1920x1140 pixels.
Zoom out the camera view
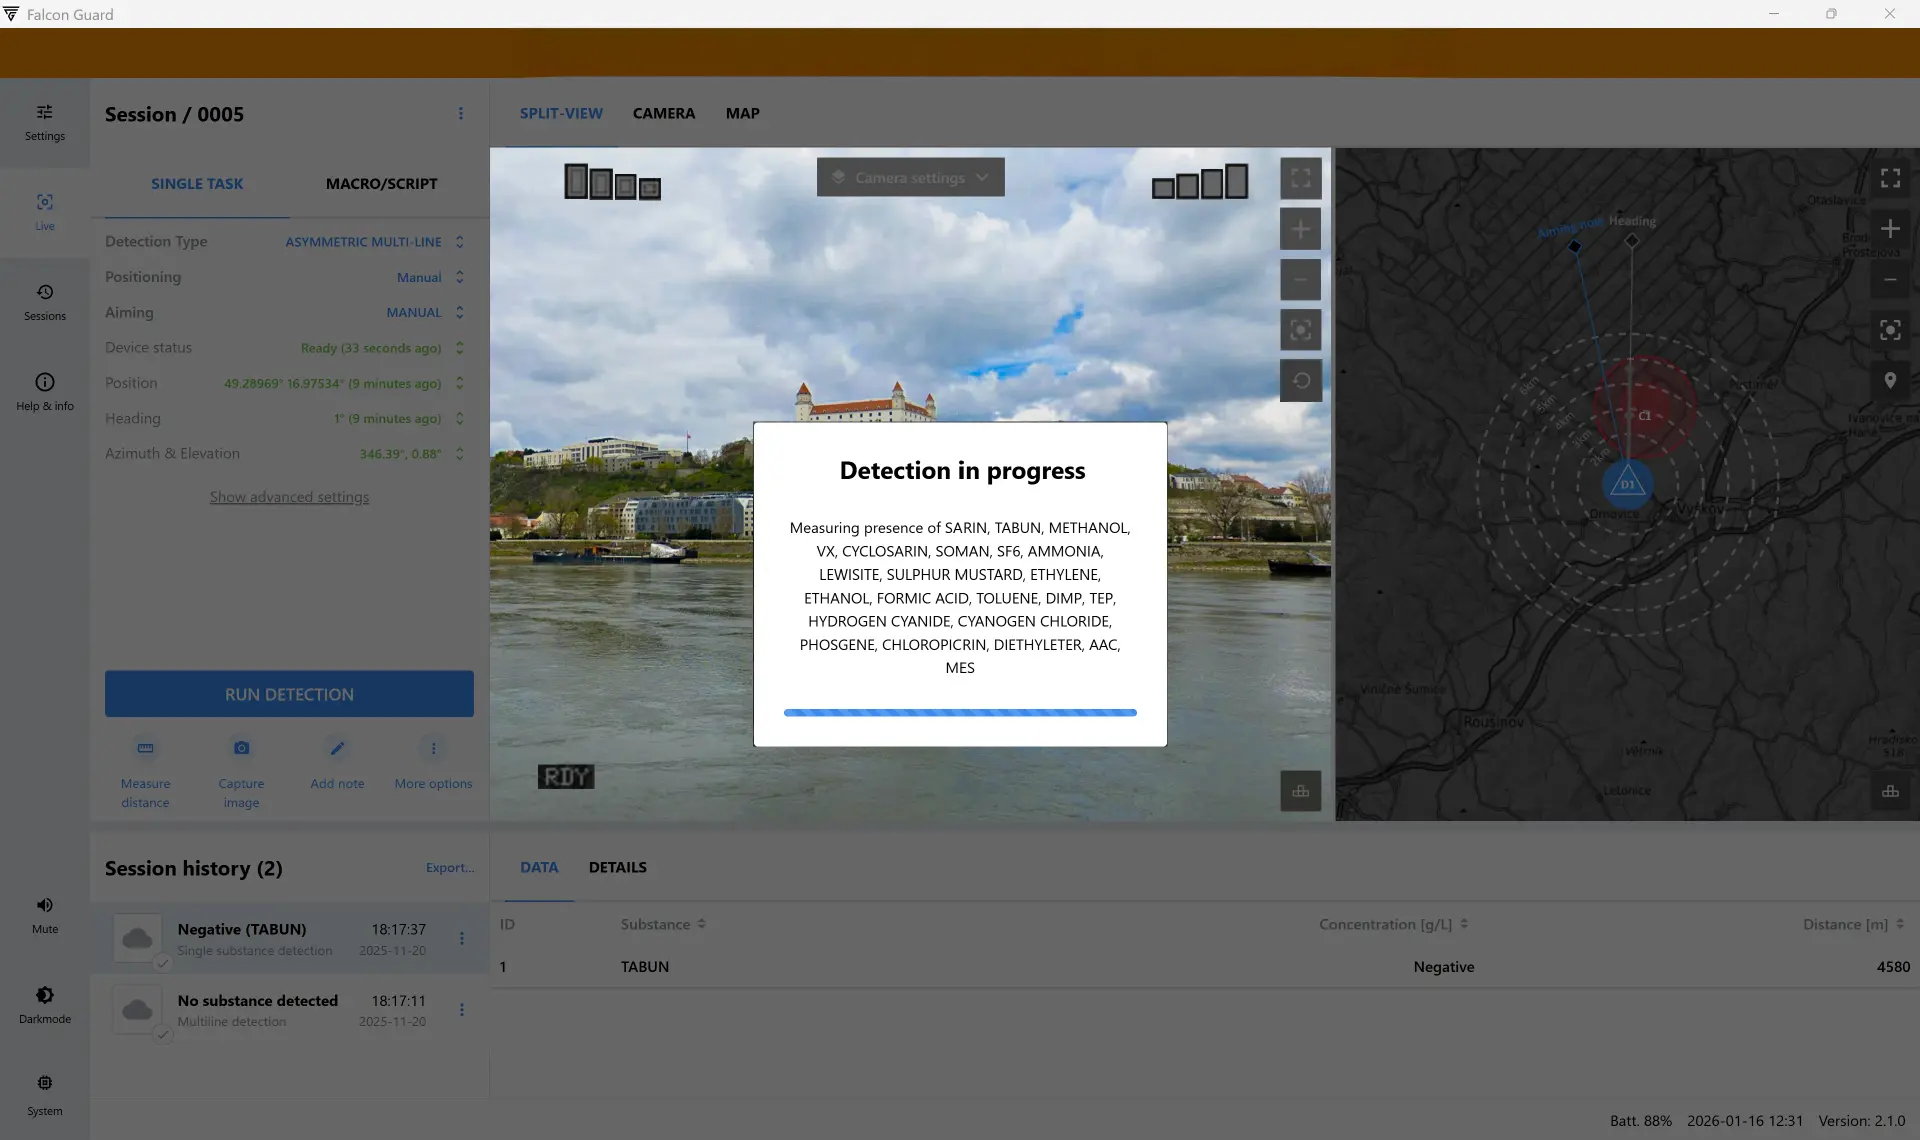click(x=1300, y=280)
